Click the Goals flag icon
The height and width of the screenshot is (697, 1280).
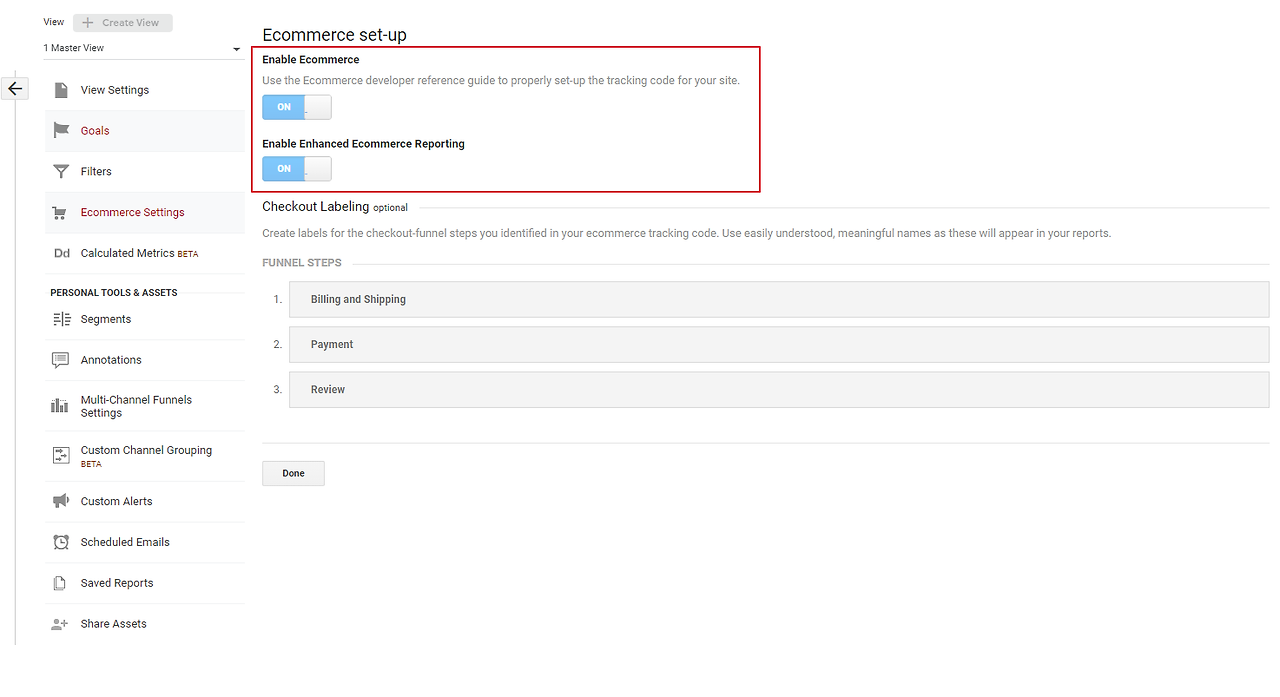pyautogui.click(x=61, y=131)
